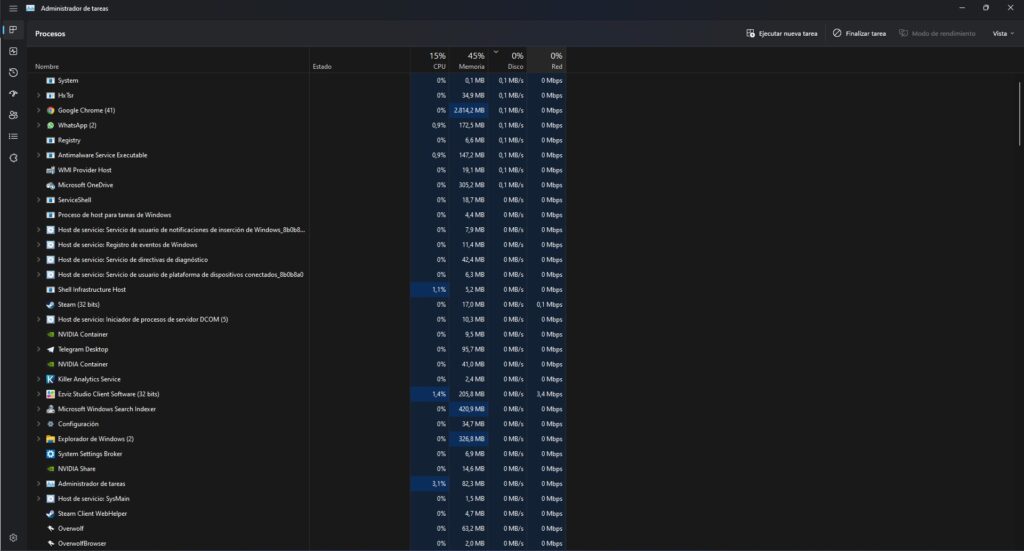Image resolution: width=1024 pixels, height=551 pixels.
Task: Expand the Google Chrome (41) process group
Action: 38,110
